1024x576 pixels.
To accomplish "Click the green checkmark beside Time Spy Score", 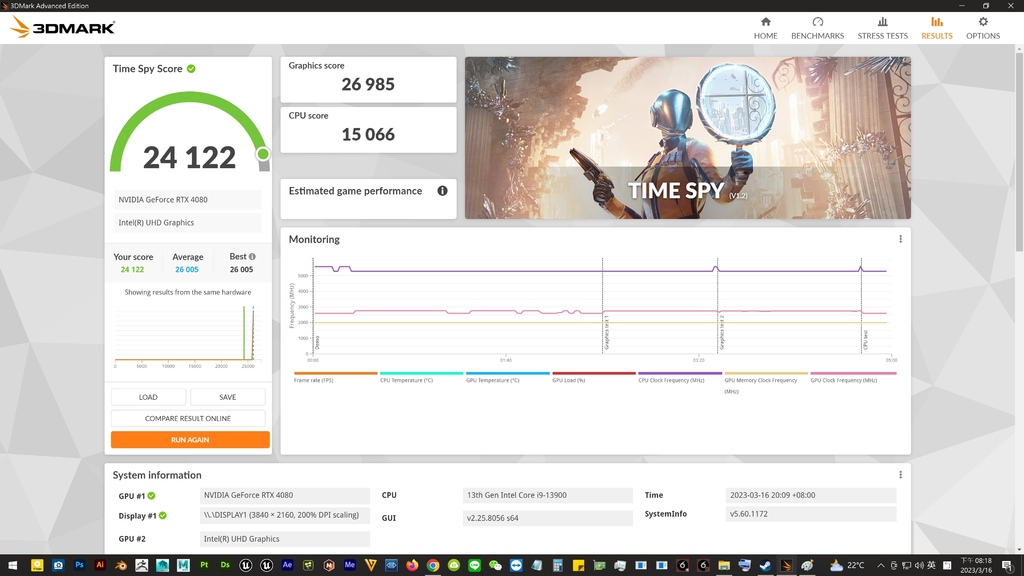I will coord(191,69).
